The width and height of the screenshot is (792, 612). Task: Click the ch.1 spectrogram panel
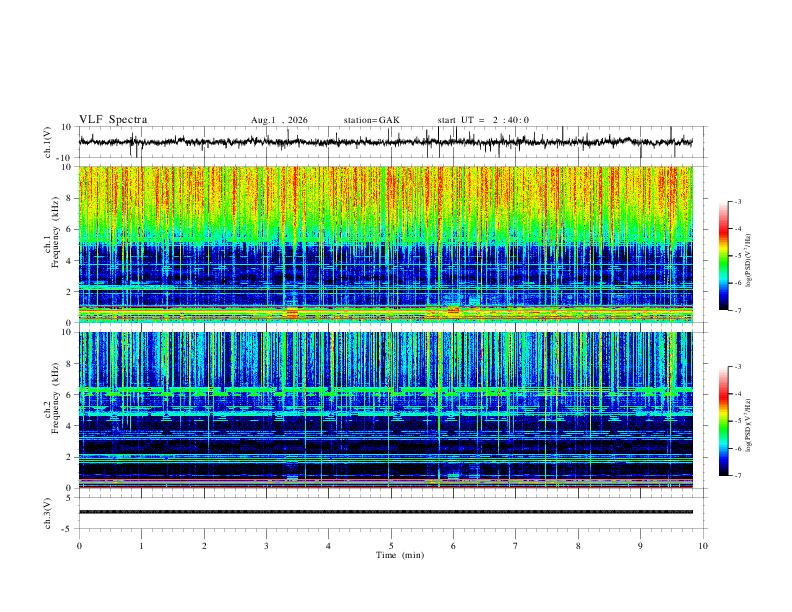click(386, 244)
